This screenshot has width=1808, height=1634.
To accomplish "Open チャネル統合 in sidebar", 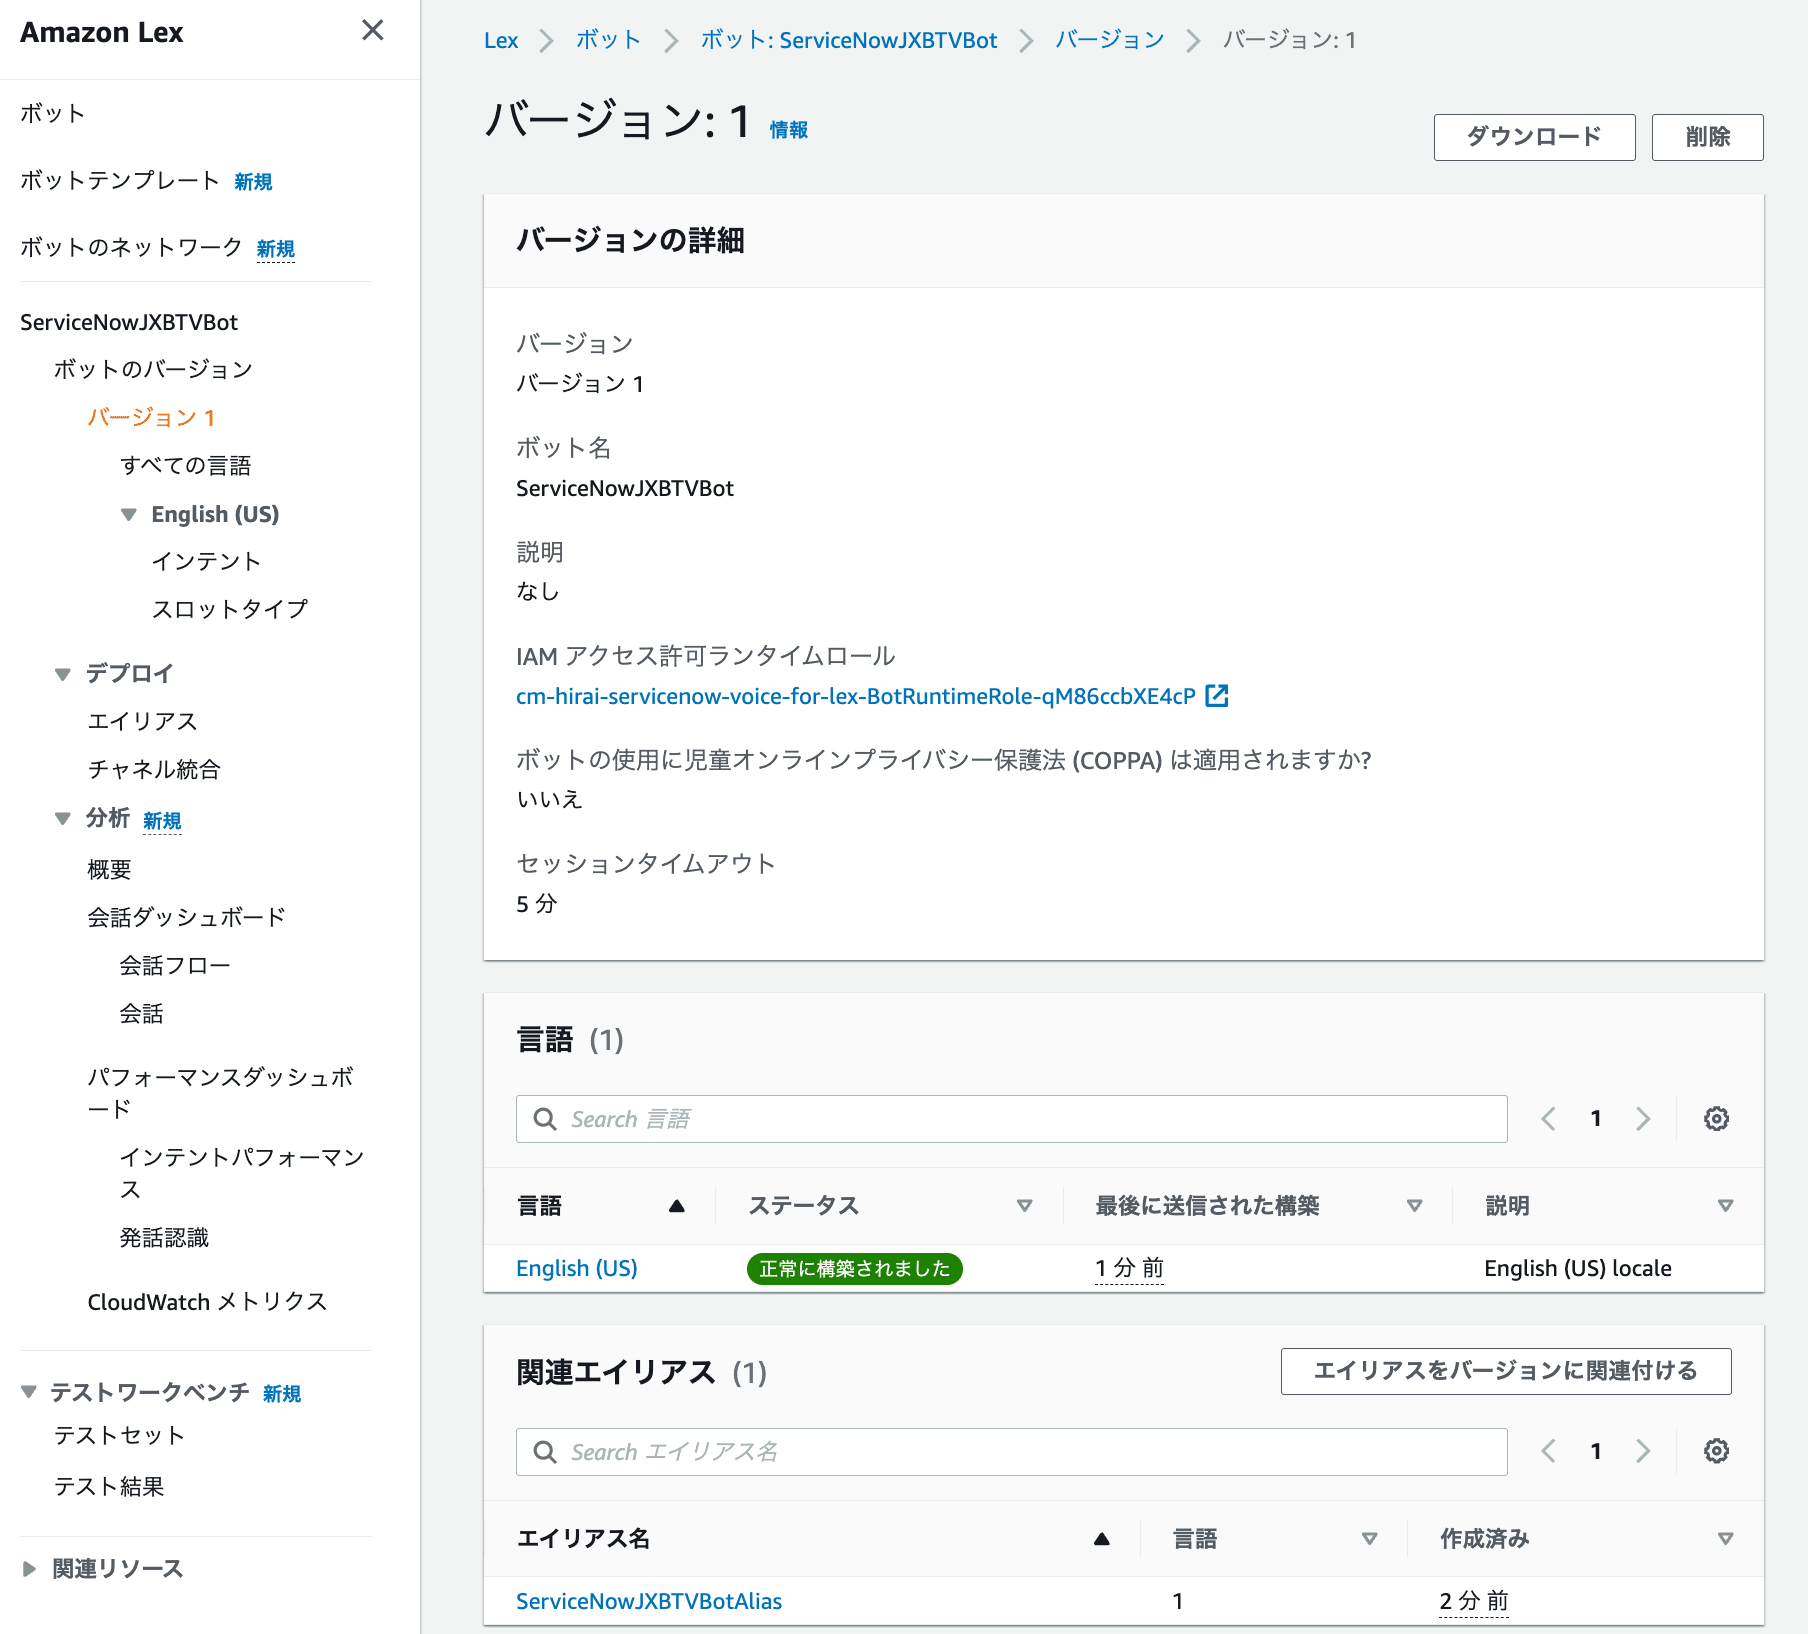I will [x=154, y=769].
